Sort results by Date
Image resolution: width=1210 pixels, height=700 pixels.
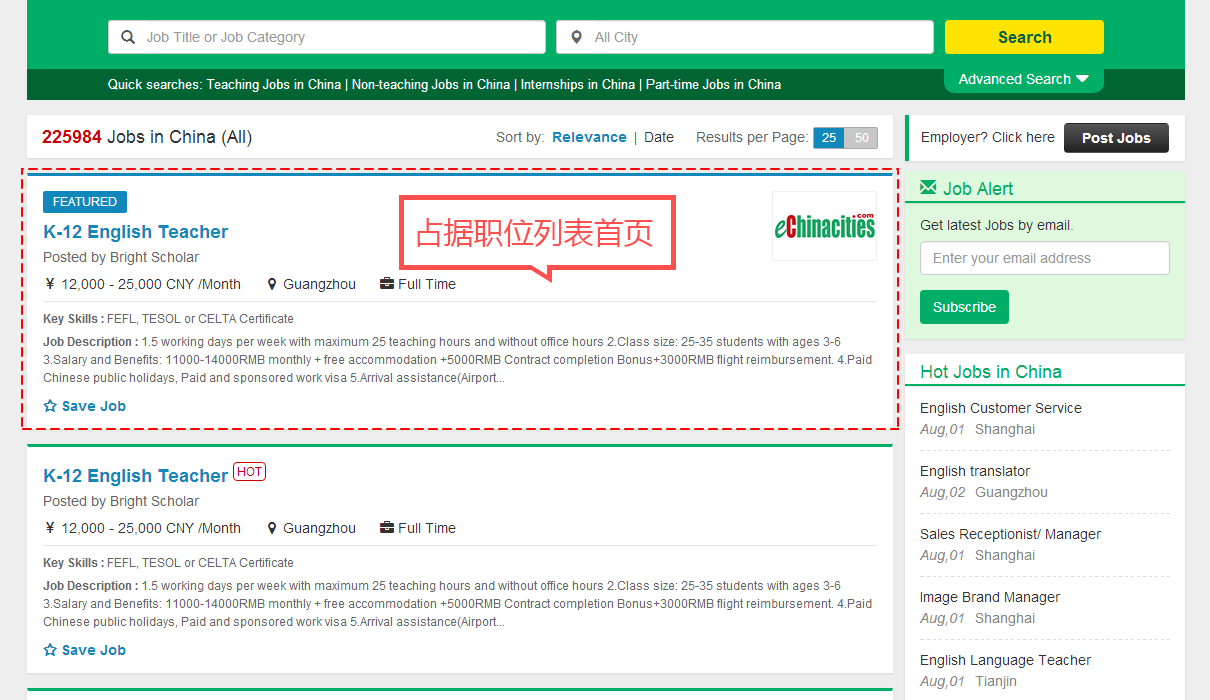pos(658,137)
